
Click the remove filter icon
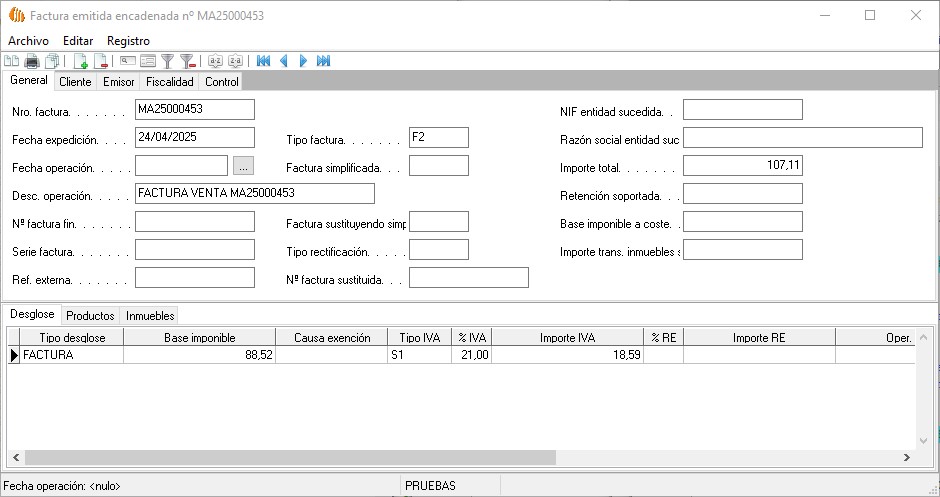[x=187, y=61]
